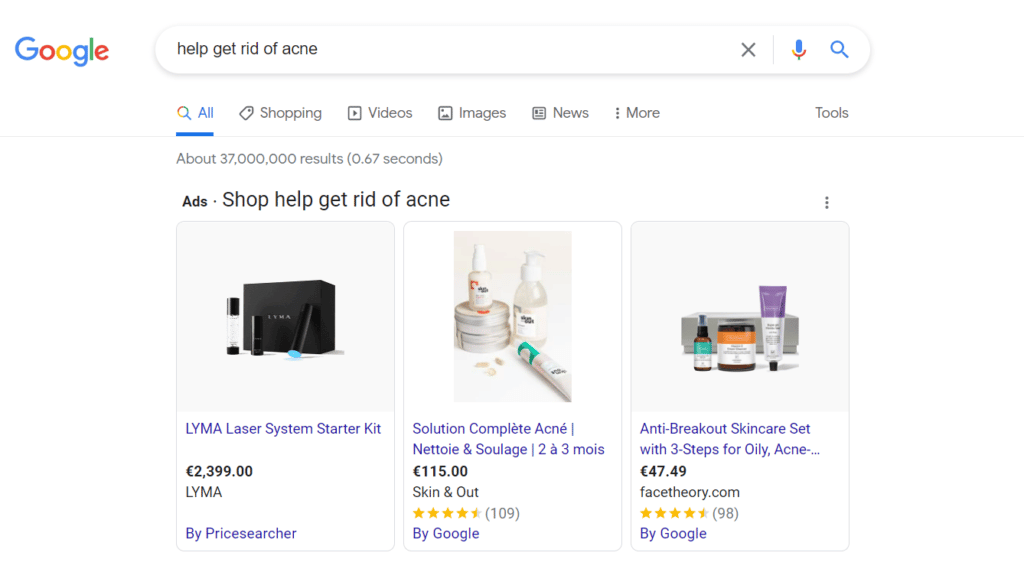View LYMA black box product image
Viewport: 1024px width, 572px height.
coord(285,317)
